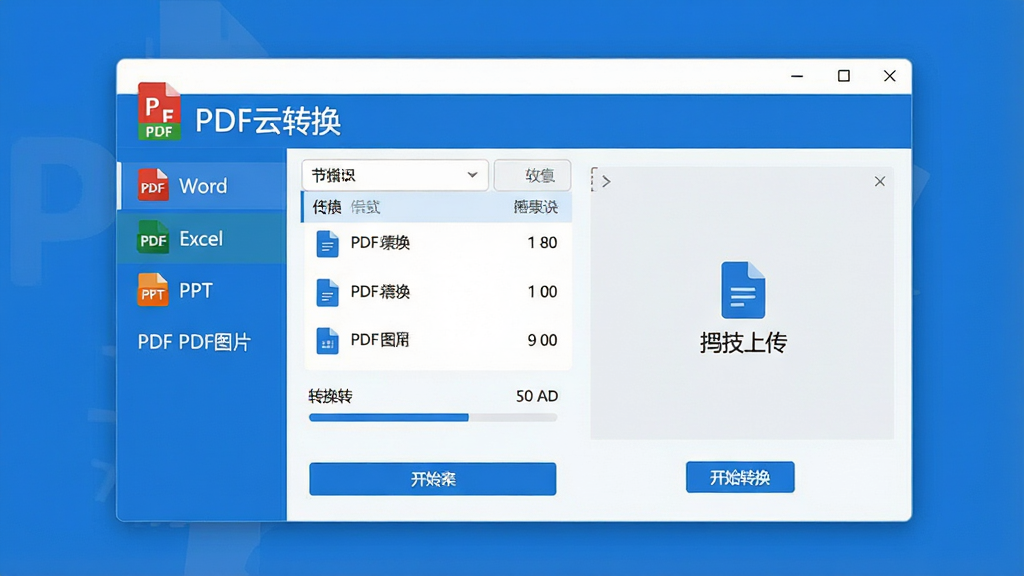Minimize the PDF云转换 window
This screenshot has width=1024, height=576.
(x=797, y=76)
